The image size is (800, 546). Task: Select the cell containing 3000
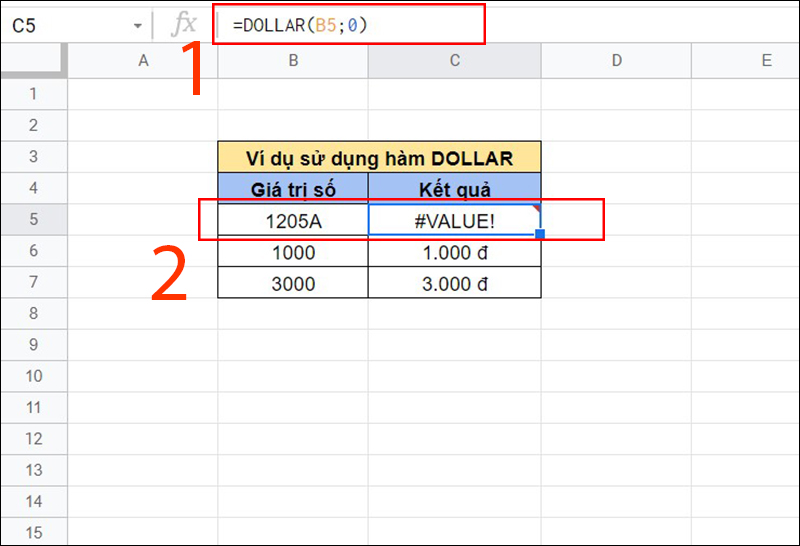[293, 283]
